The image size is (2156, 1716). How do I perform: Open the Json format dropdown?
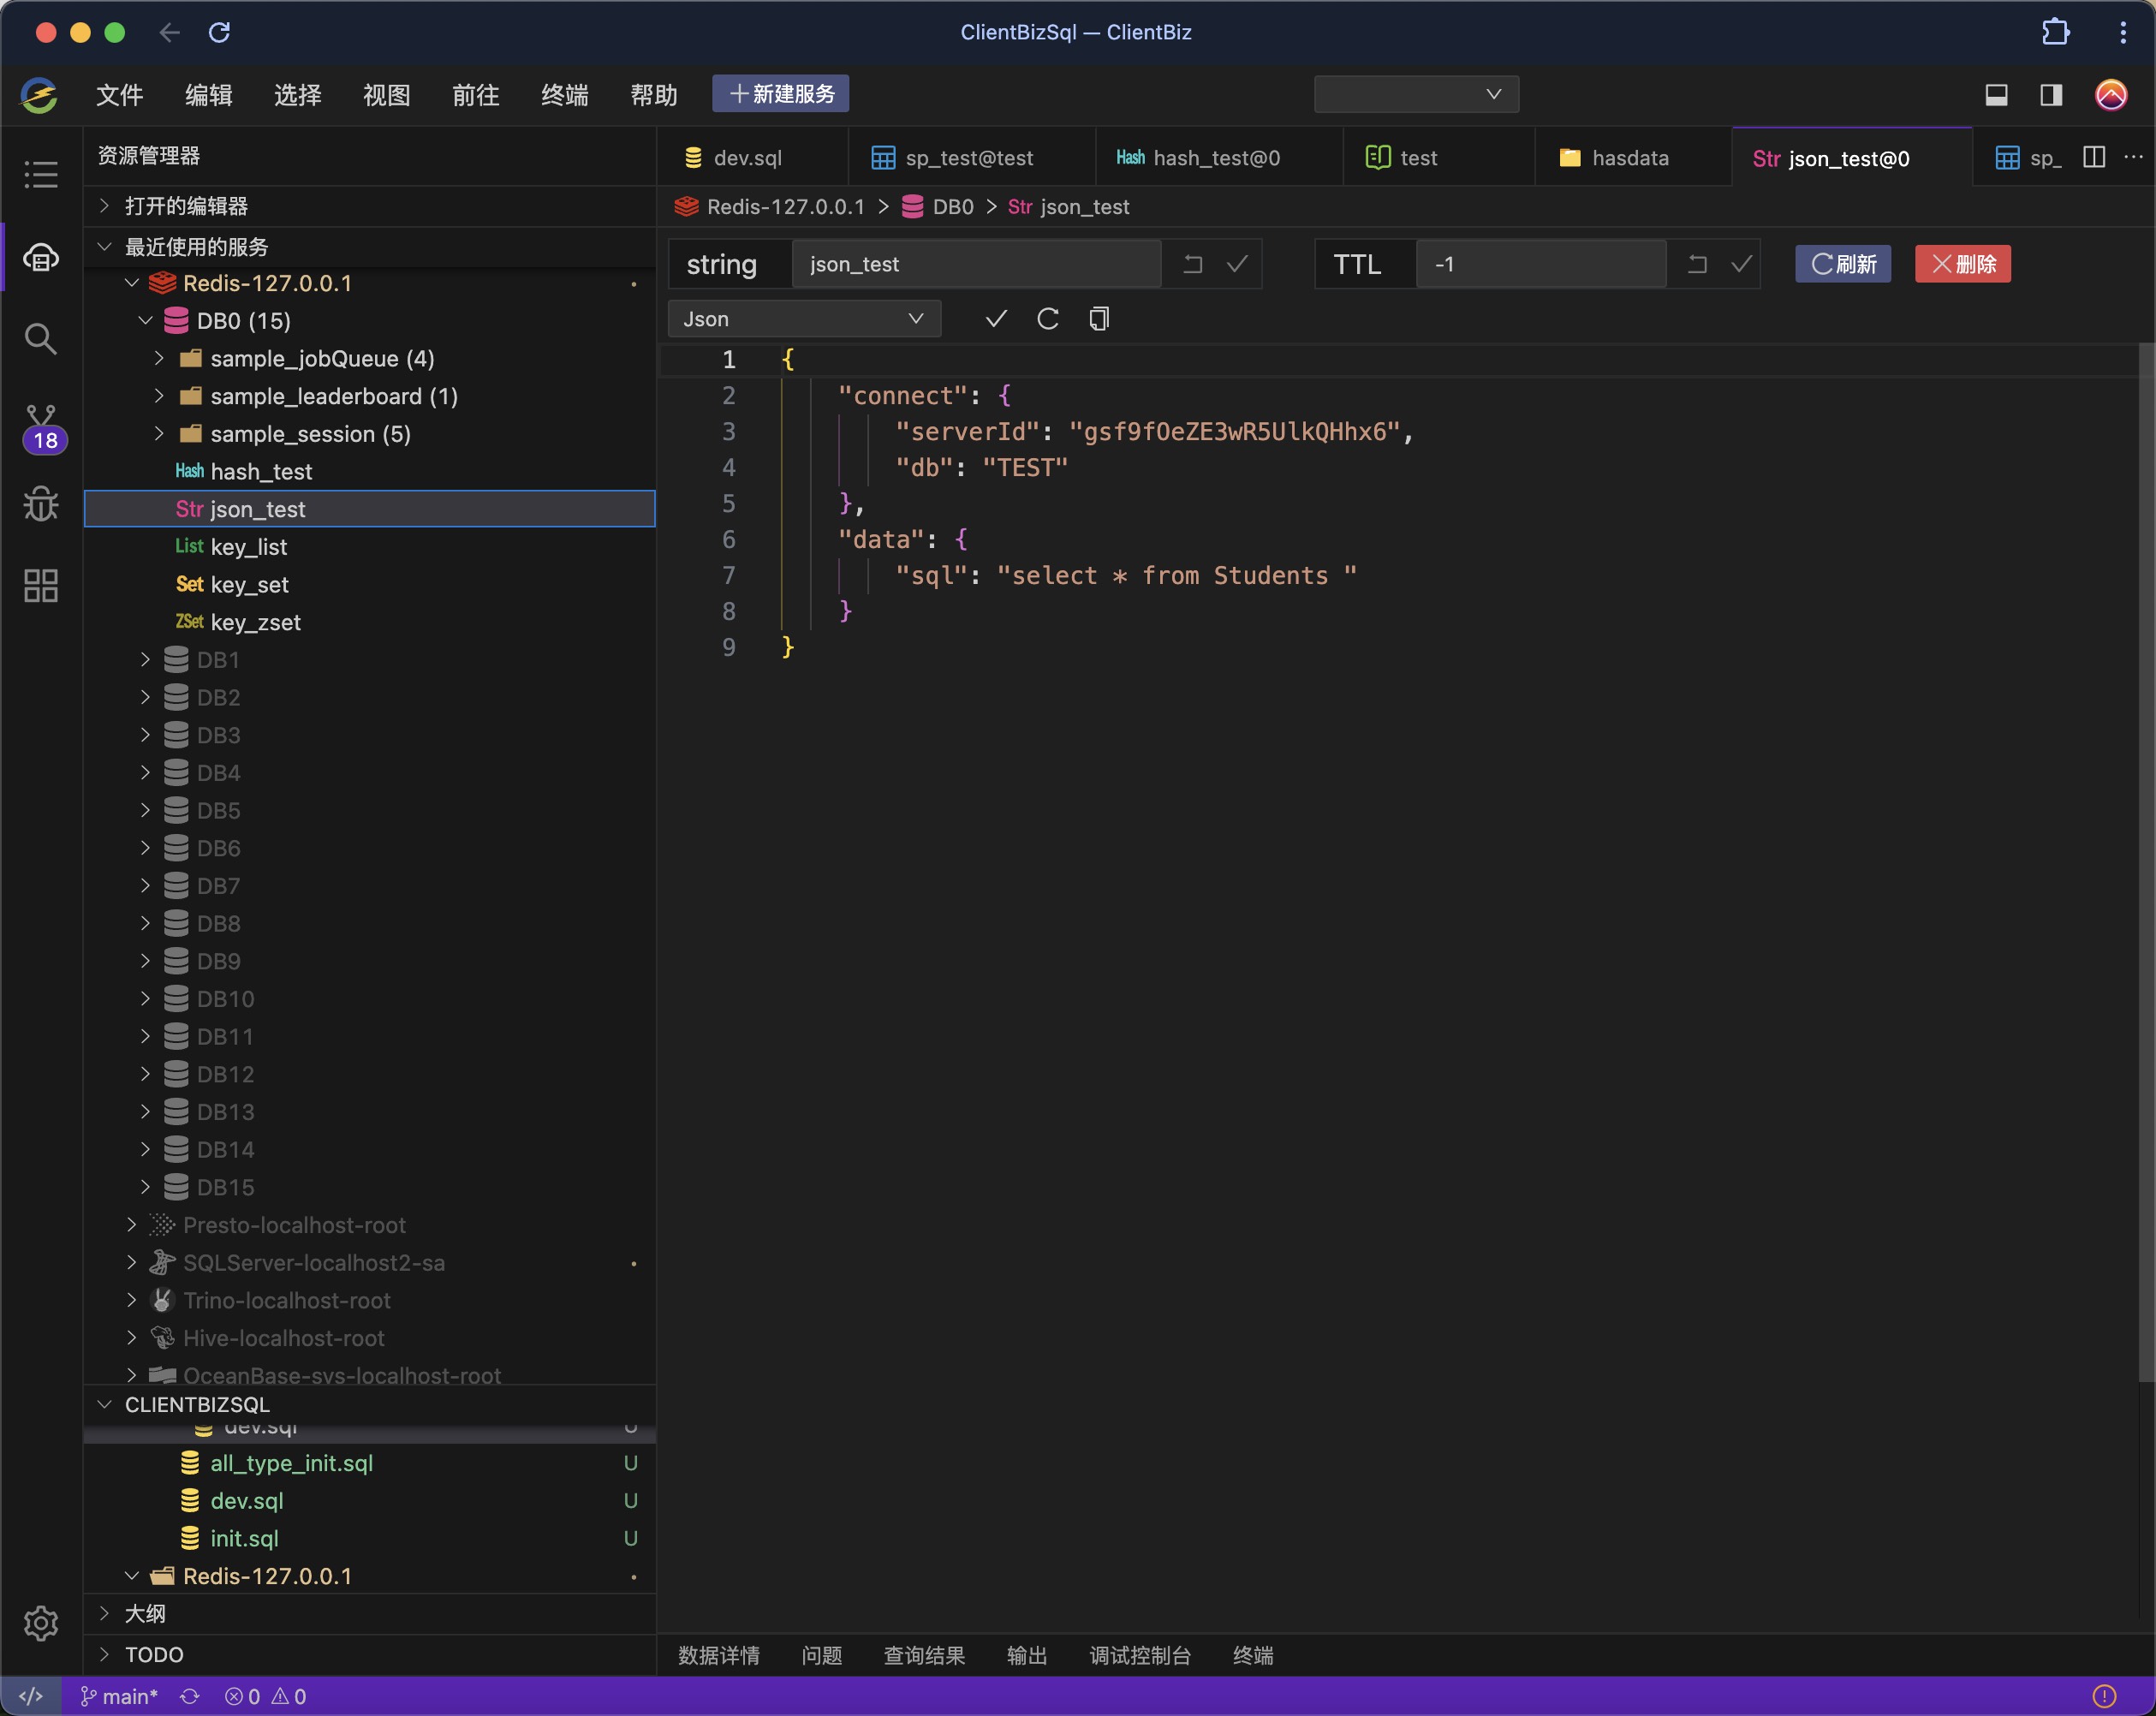pyautogui.click(x=803, y=319)
